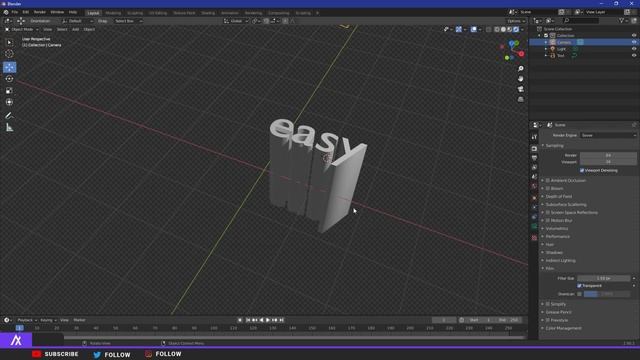
Task: Enable Screen Space Reflections checkbox
Action: coord(548,213)
